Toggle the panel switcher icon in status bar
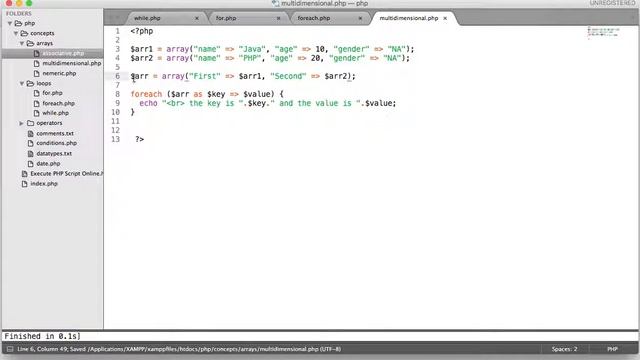 coord(10,349)
